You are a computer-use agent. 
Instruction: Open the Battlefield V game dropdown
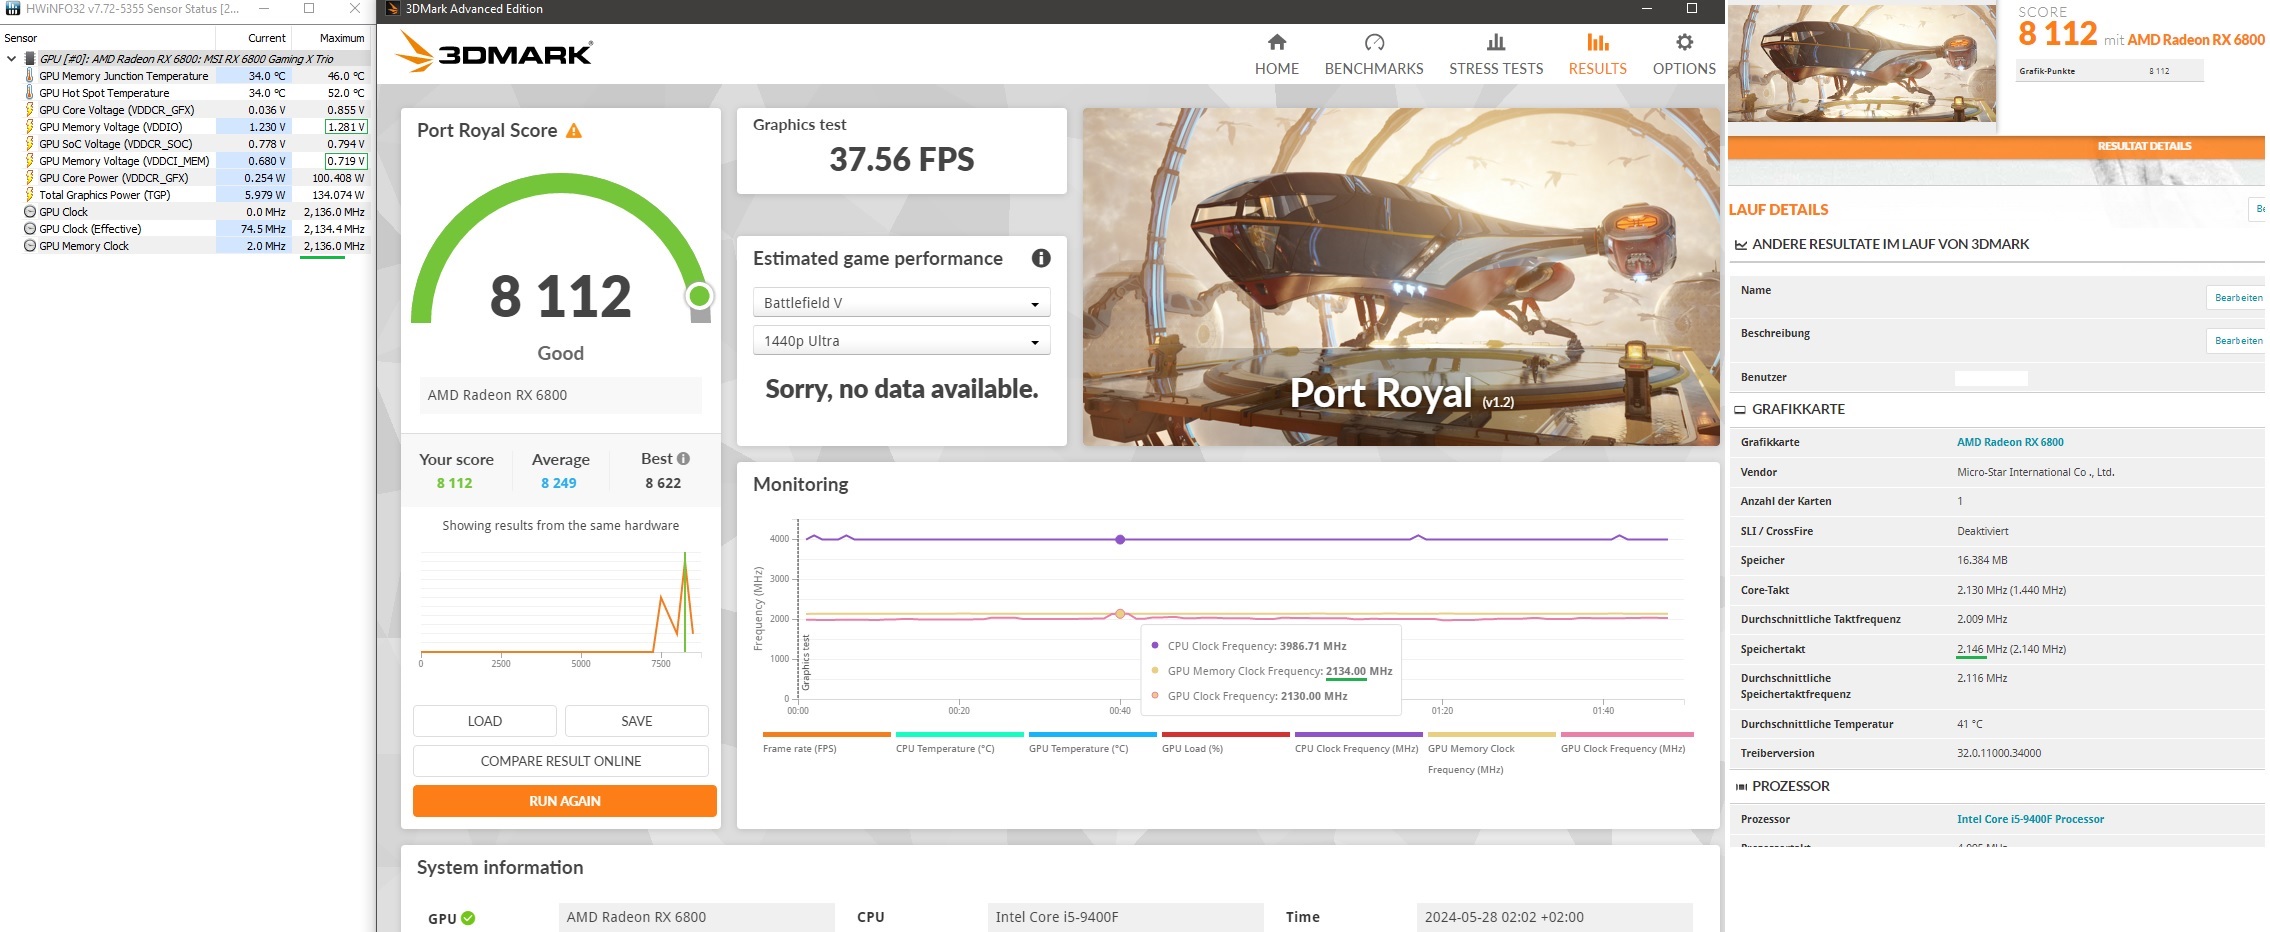pyautogui.click(x=901, y=302)
